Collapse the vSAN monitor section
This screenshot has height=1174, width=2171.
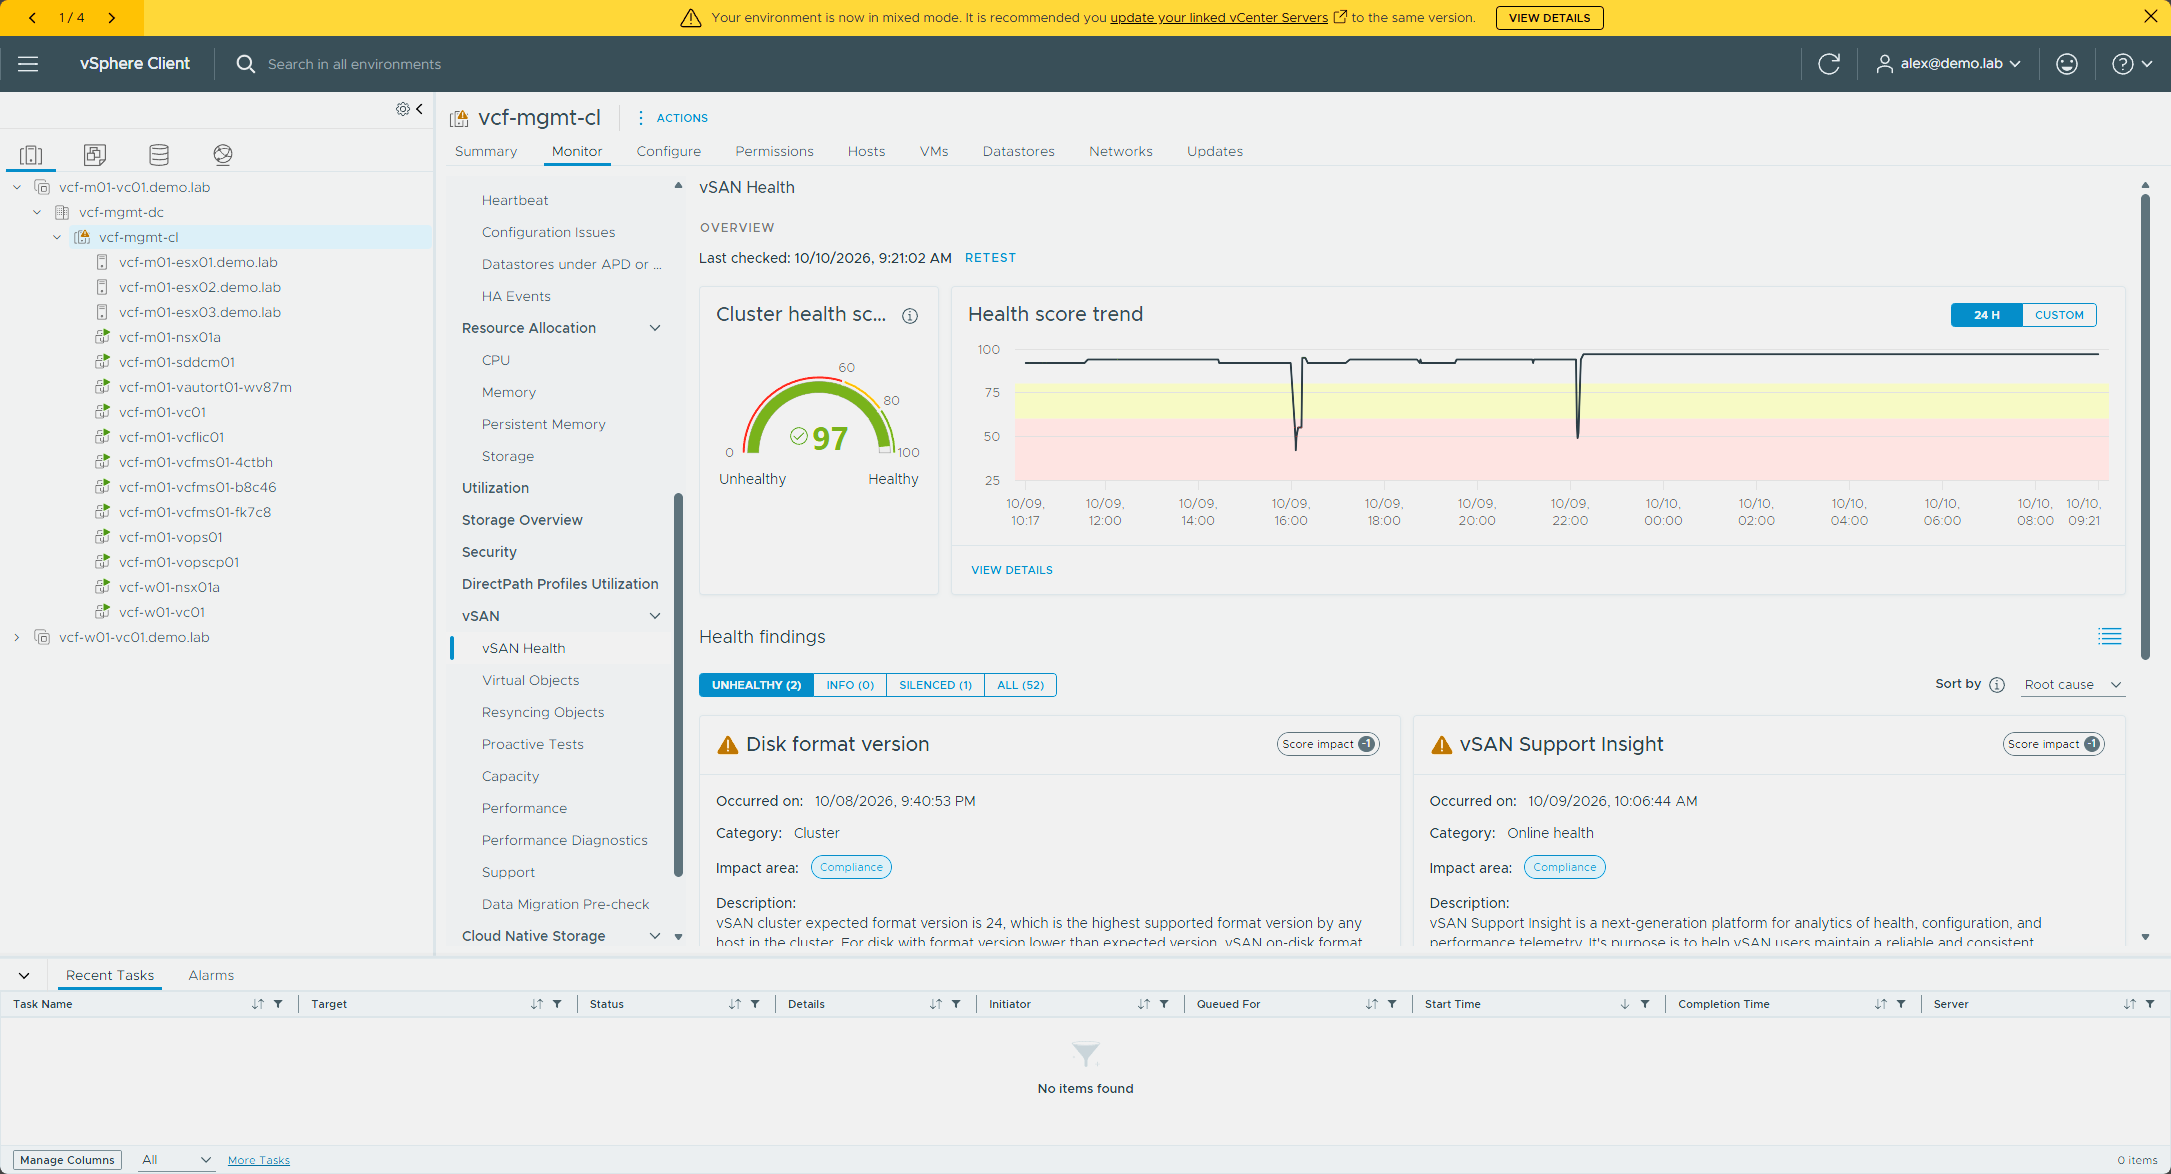point(655,616)
